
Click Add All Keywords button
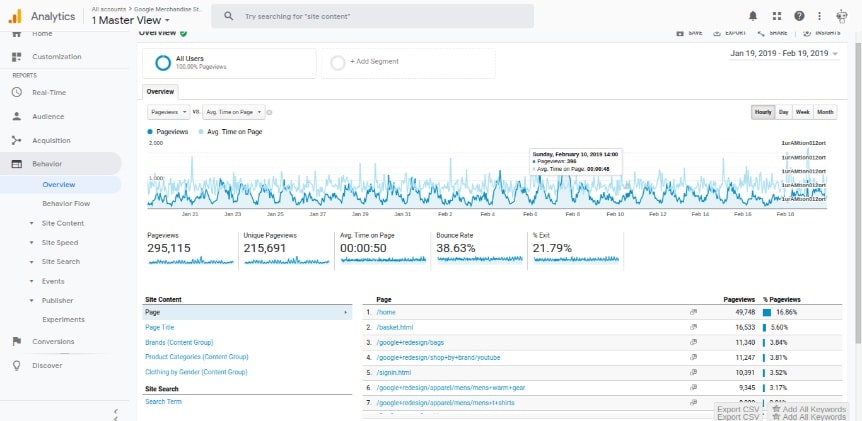[809, 409]
